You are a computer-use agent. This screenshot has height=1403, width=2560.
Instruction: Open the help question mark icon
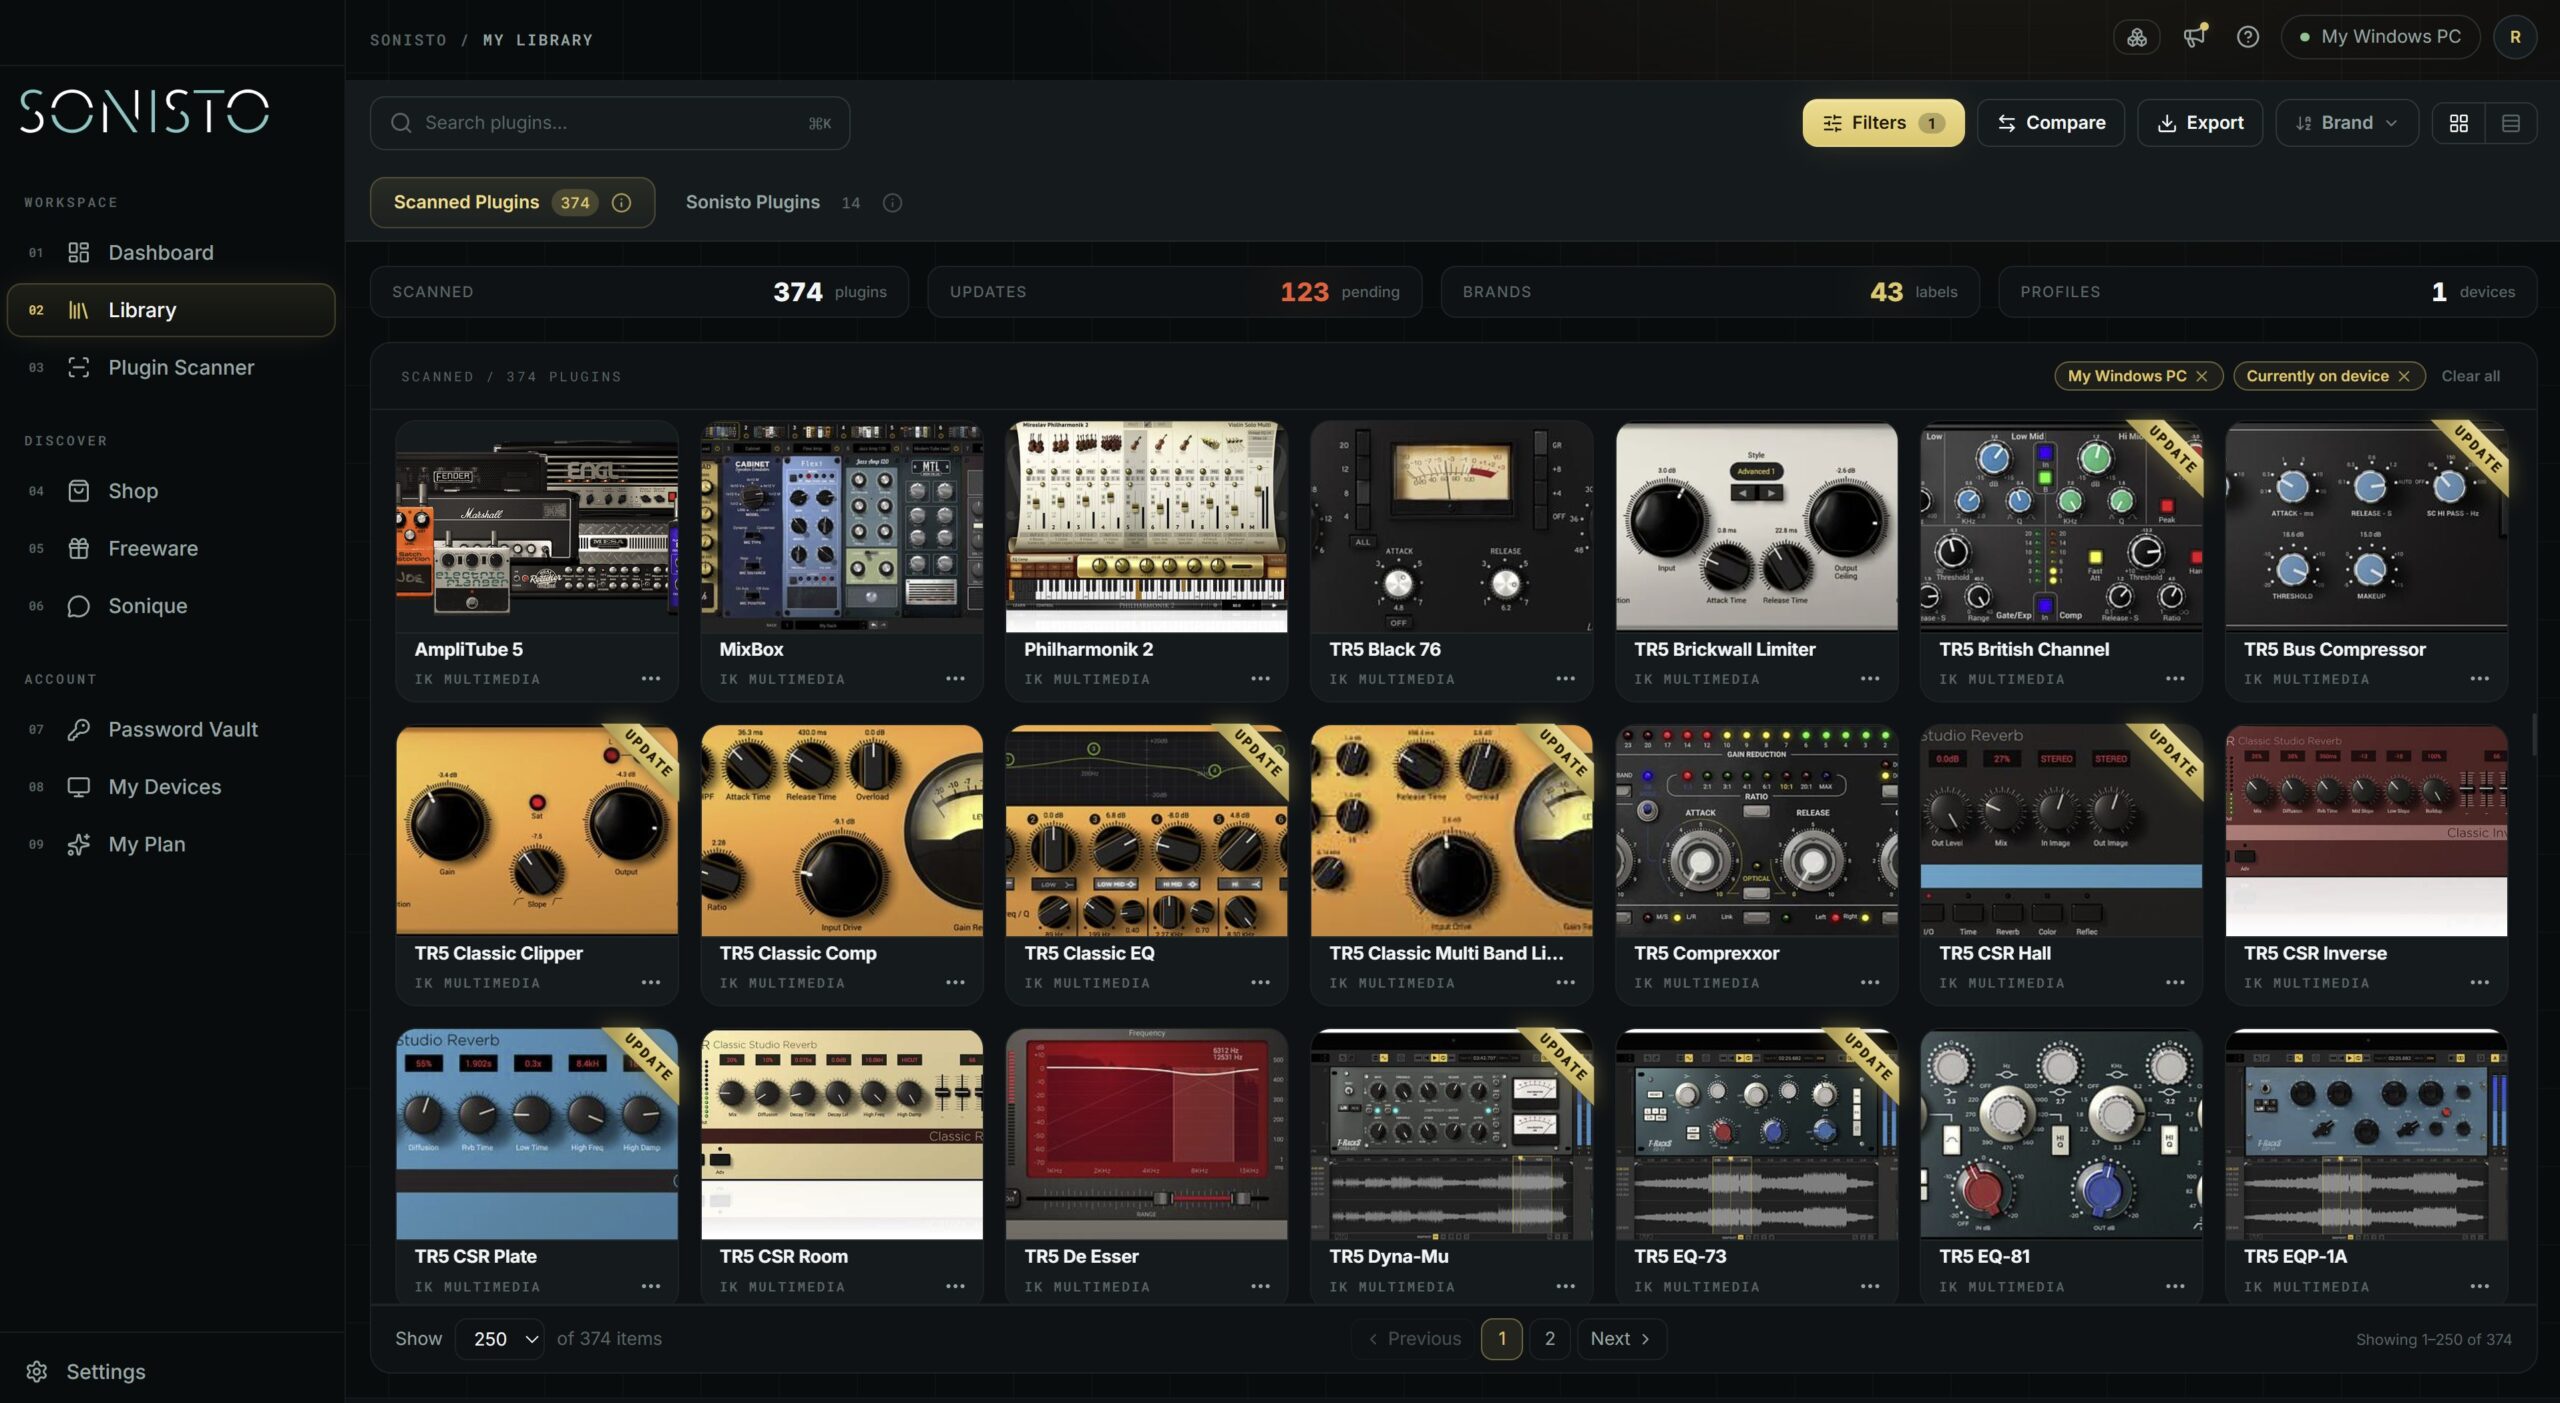pos(2247,37)
